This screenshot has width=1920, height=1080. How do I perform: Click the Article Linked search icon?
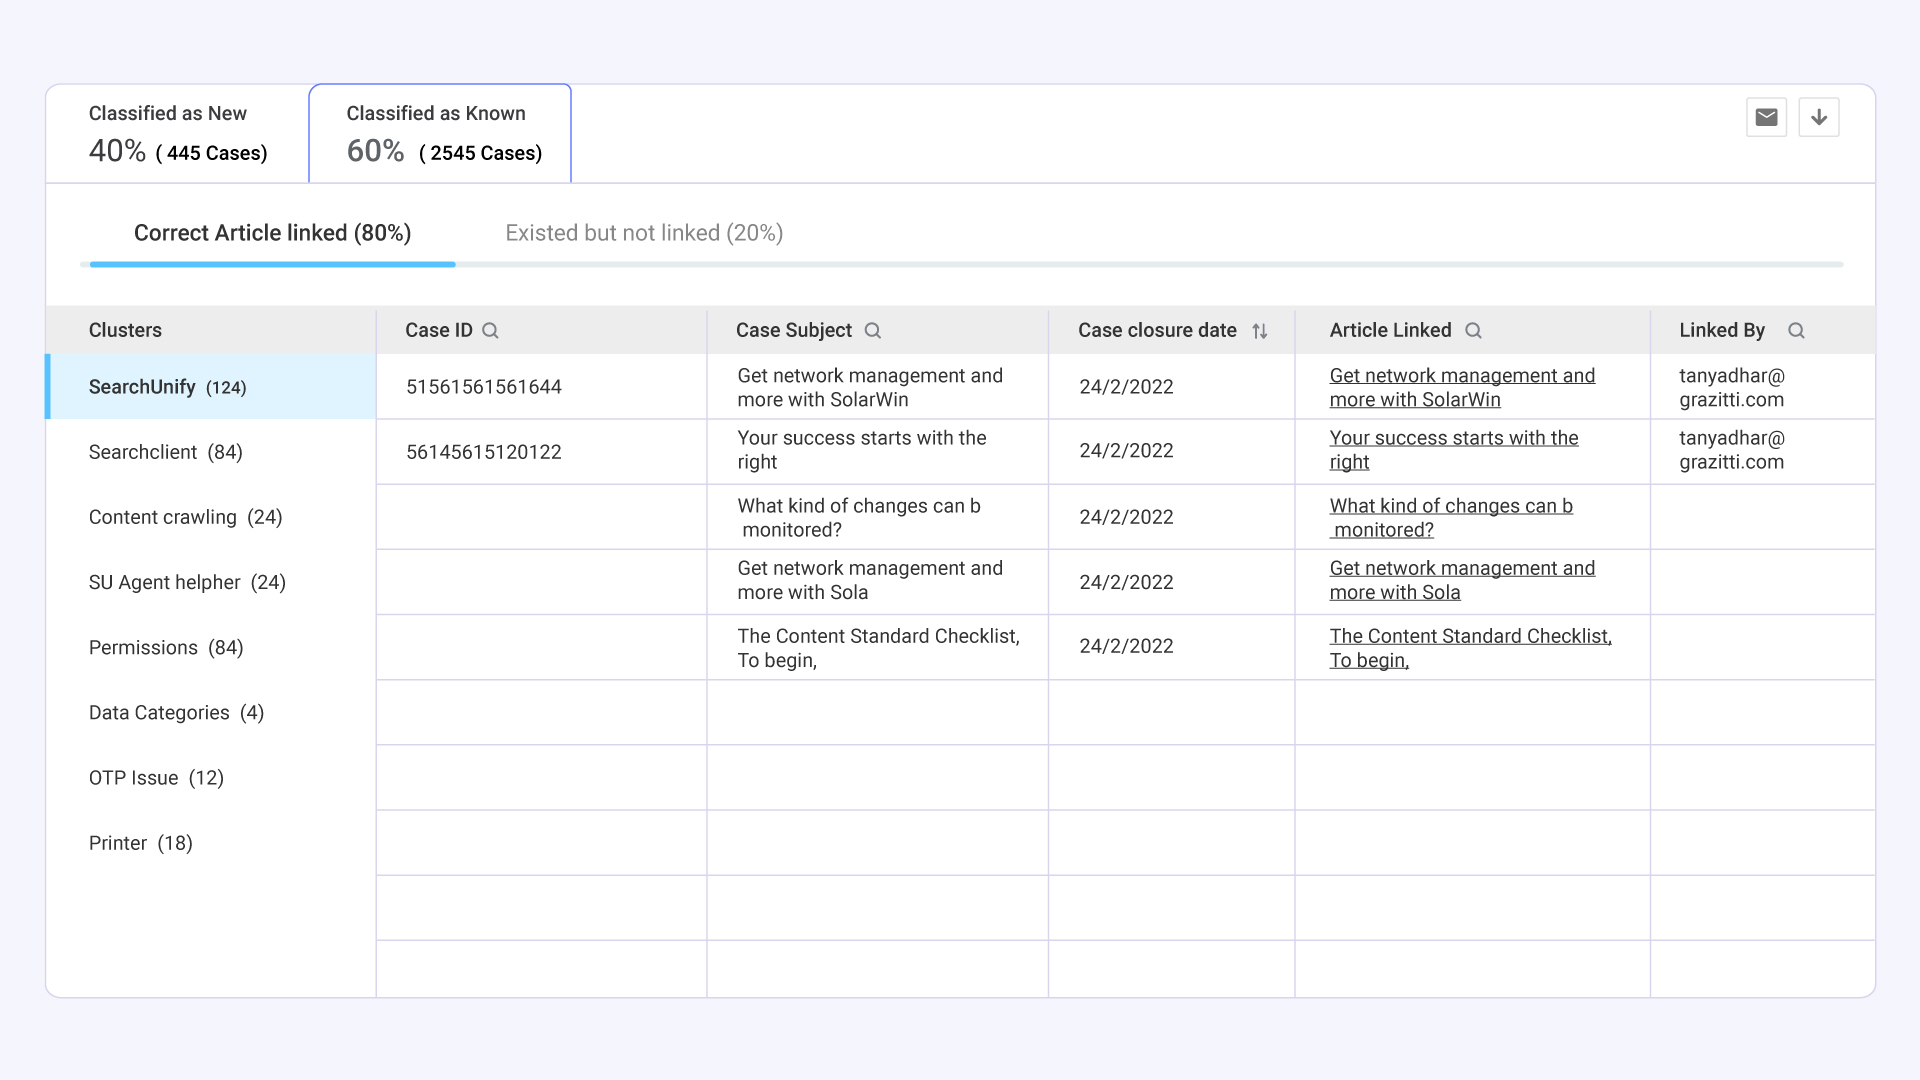point(1473,330)
